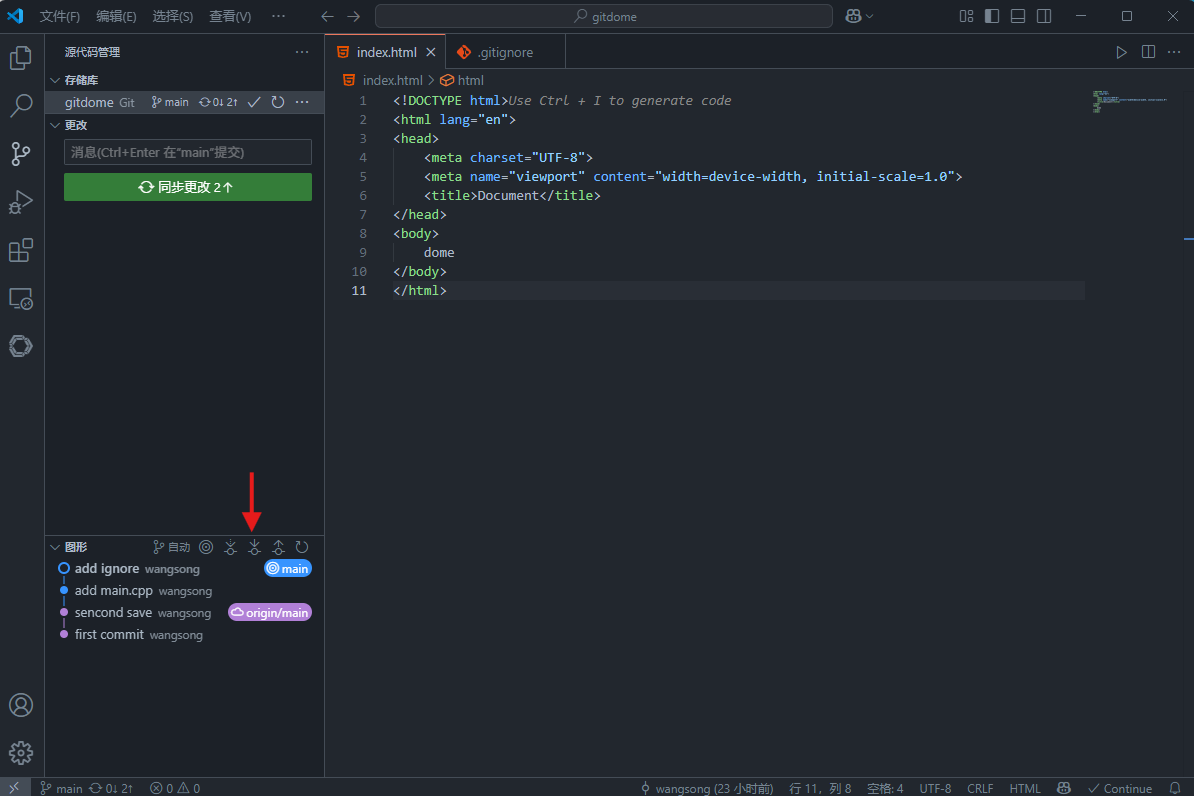Select the Extensions icon in the Activity Bar
The image size is (1194, 796).
point(21,250)
